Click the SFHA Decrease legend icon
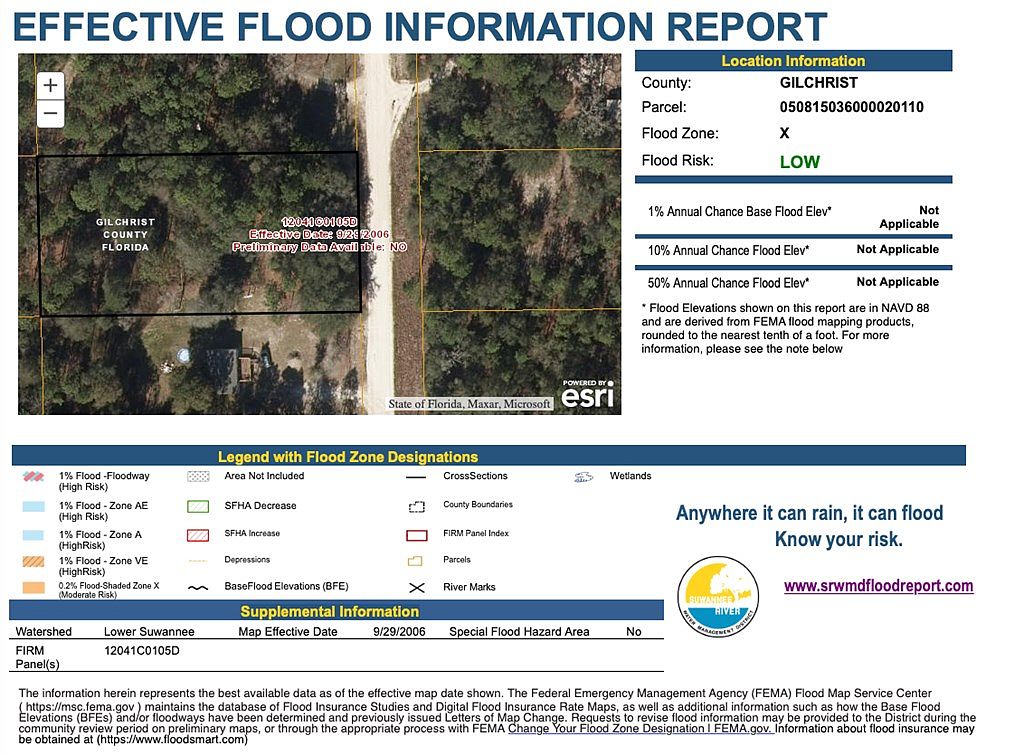 point(198,506)
